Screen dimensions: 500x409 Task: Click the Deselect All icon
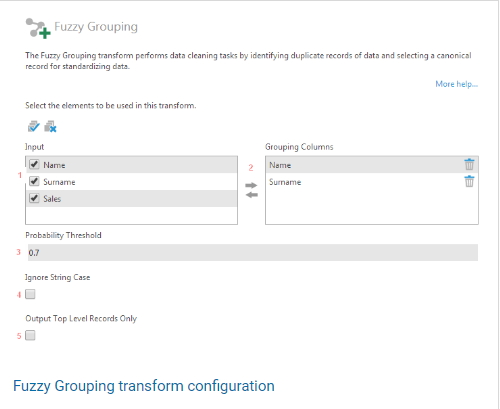[x=50, y=127]
